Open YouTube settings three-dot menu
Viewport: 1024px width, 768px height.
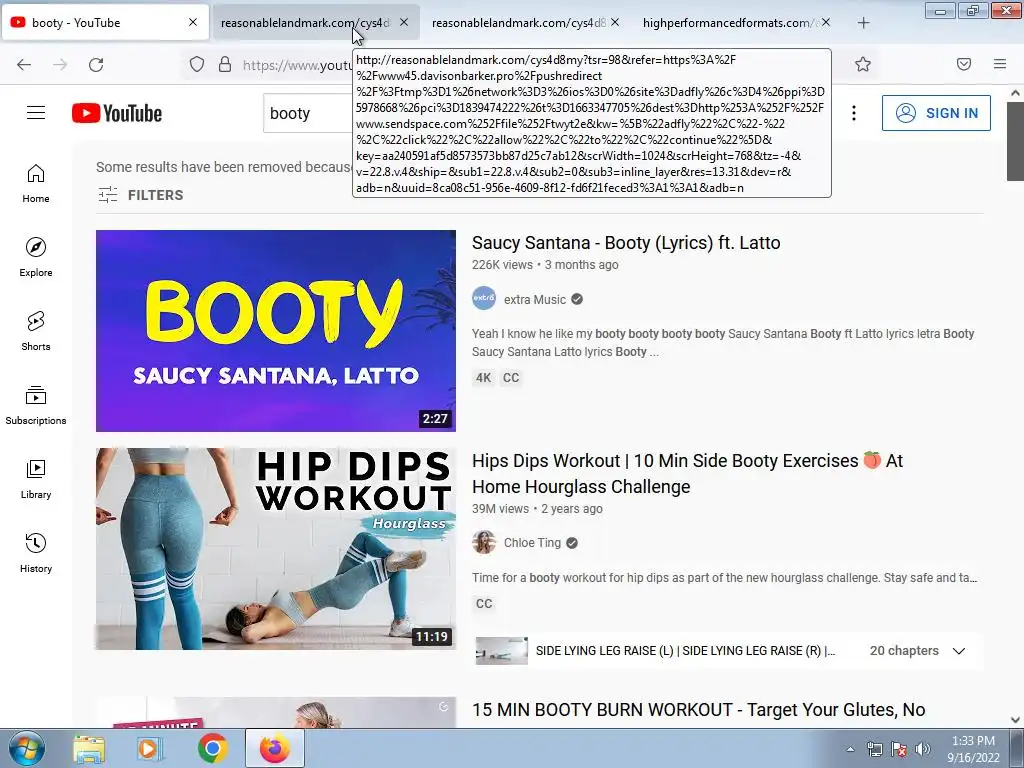pos(854,113)
